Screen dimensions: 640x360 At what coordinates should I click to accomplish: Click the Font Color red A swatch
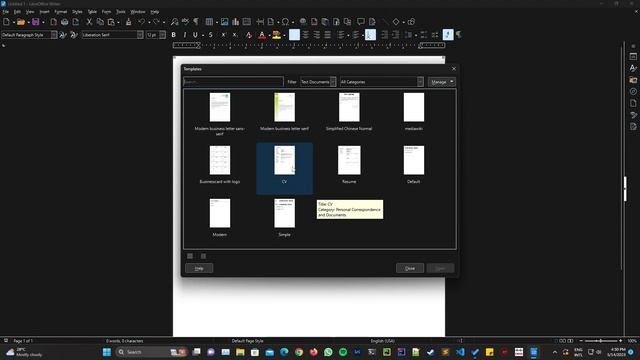coord(262,35)
